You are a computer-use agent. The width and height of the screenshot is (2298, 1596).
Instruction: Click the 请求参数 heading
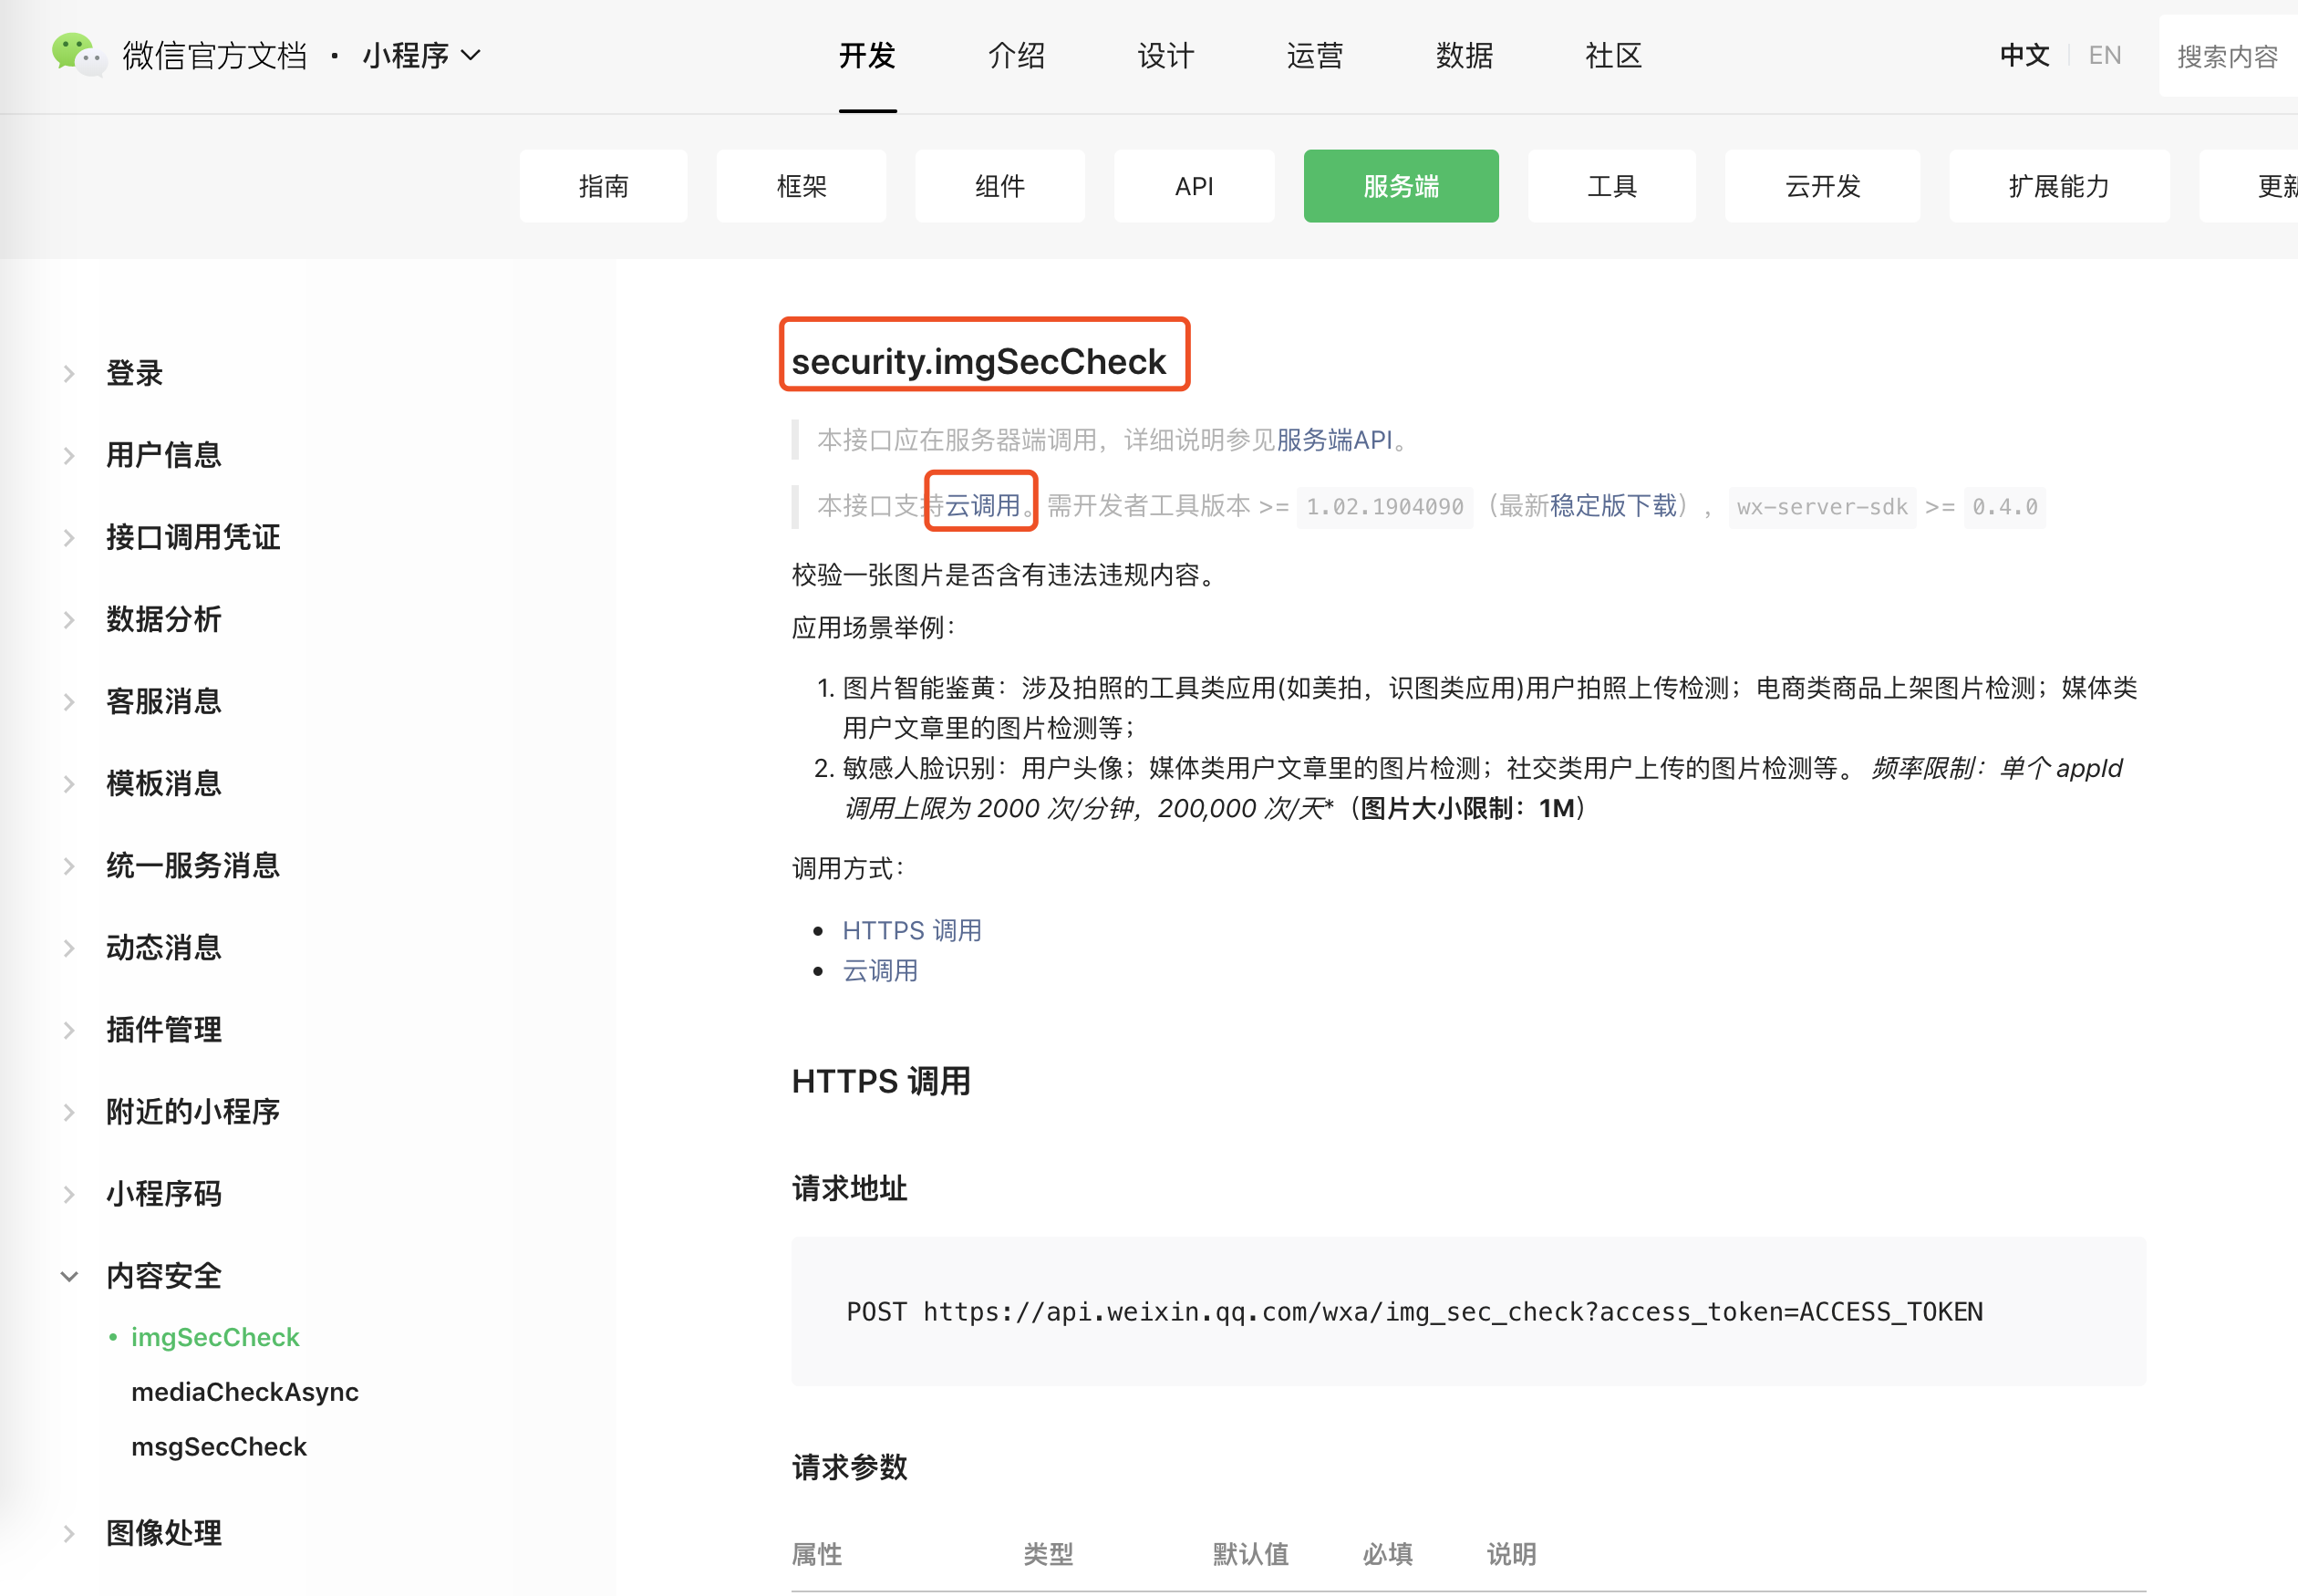(x=849, y=1468)
